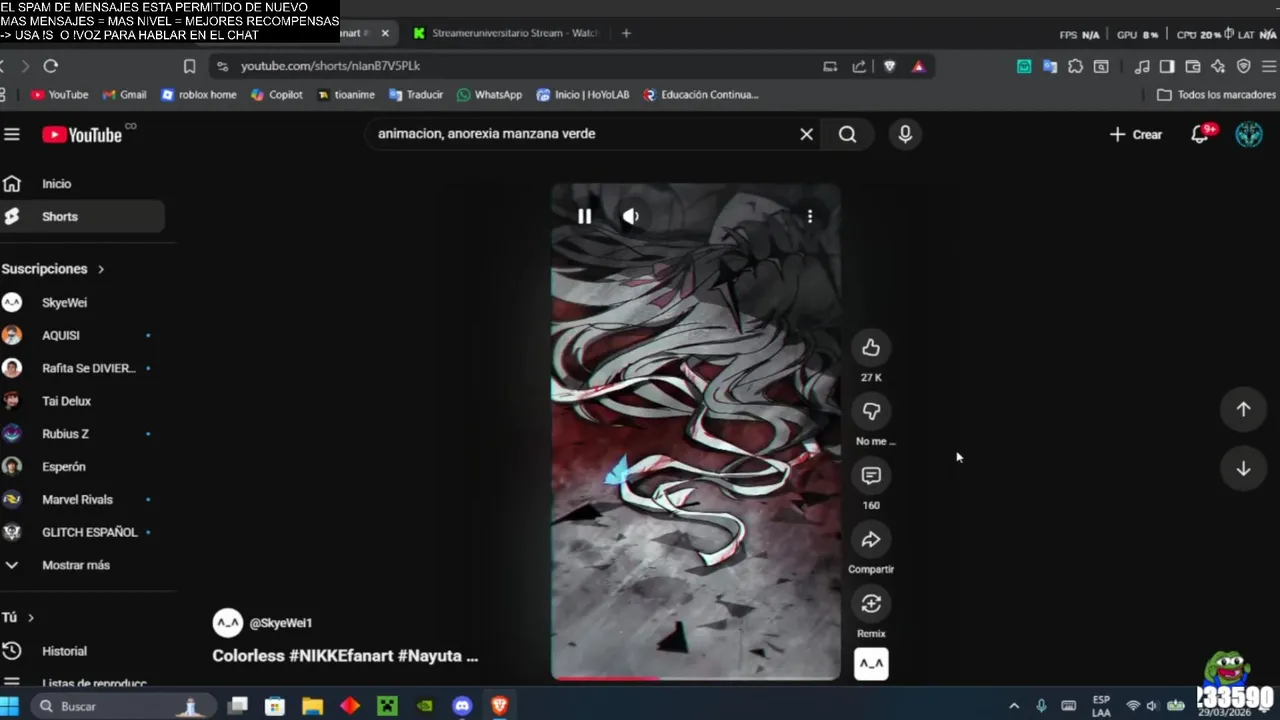Open the SkyeWei subscription
The height and width of the screenshot is (720, 1280).
(x=64, y=303)
